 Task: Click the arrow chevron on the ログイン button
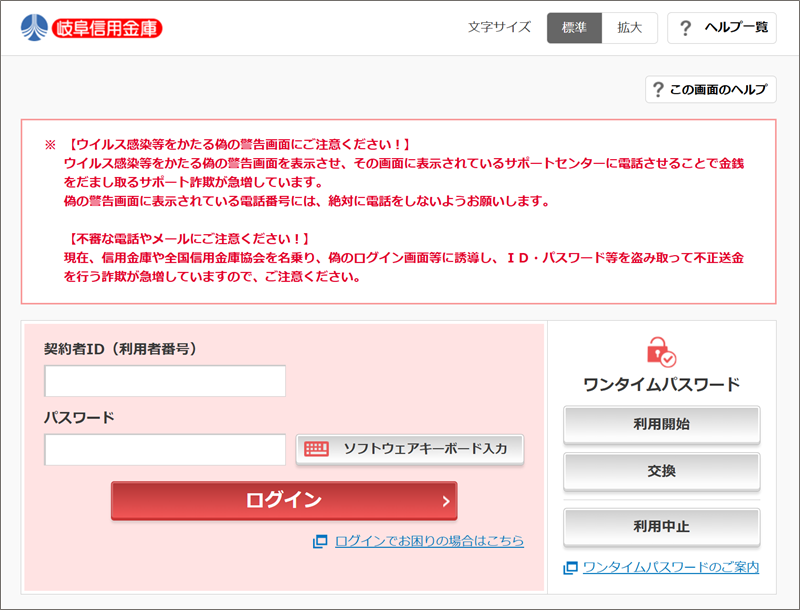point(446,501)
